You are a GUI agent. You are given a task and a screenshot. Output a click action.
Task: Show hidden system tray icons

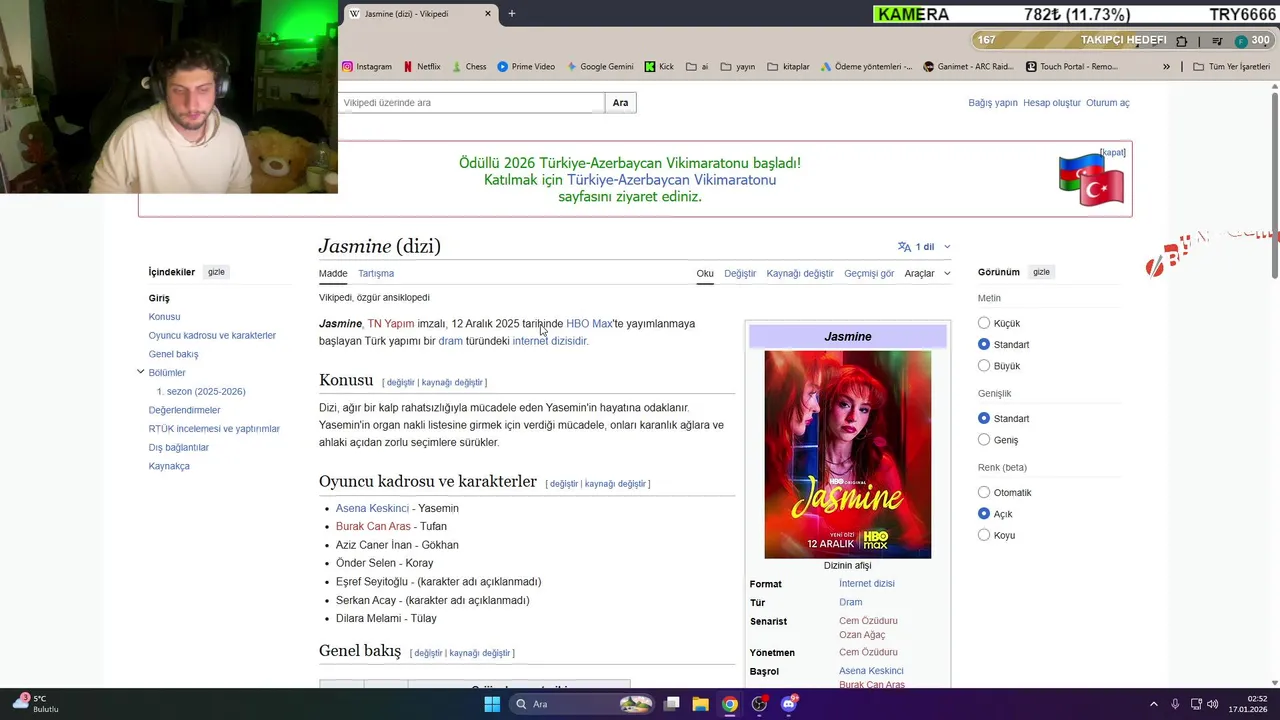(x=1153, y=704)
